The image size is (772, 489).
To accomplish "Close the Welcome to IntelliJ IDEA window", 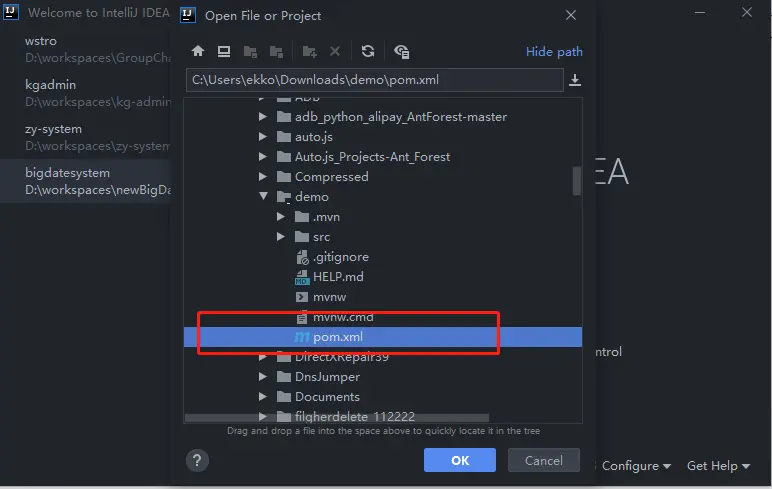I will [746, 12].
